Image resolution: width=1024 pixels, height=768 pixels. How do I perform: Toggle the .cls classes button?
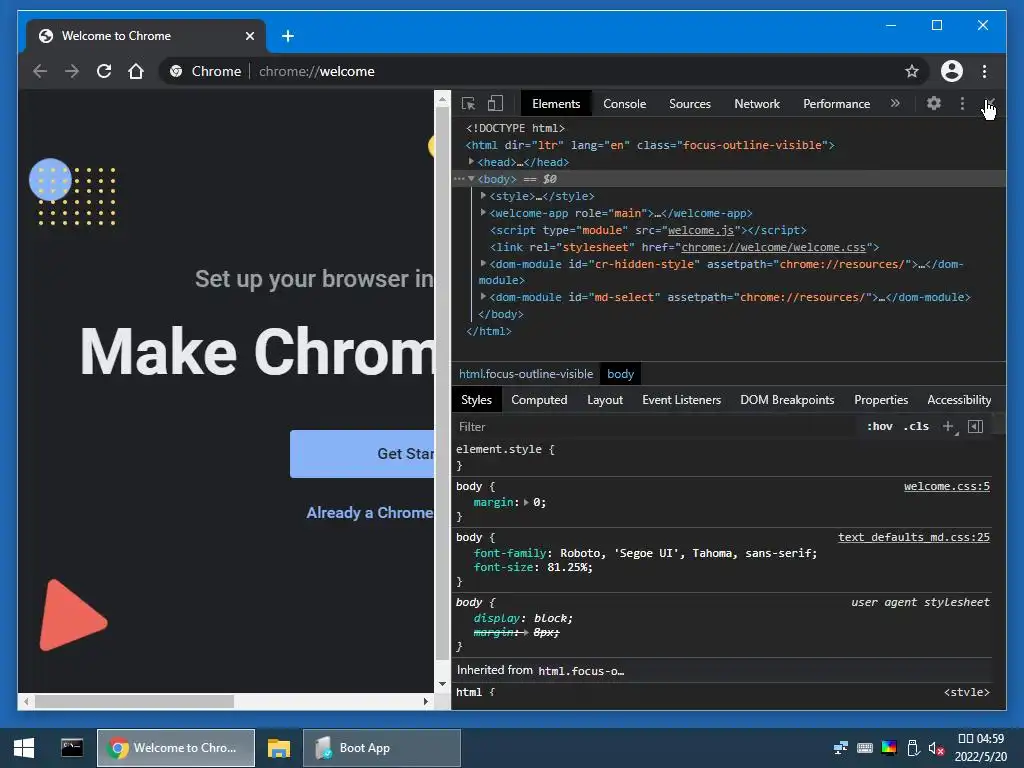click(916, 426)
